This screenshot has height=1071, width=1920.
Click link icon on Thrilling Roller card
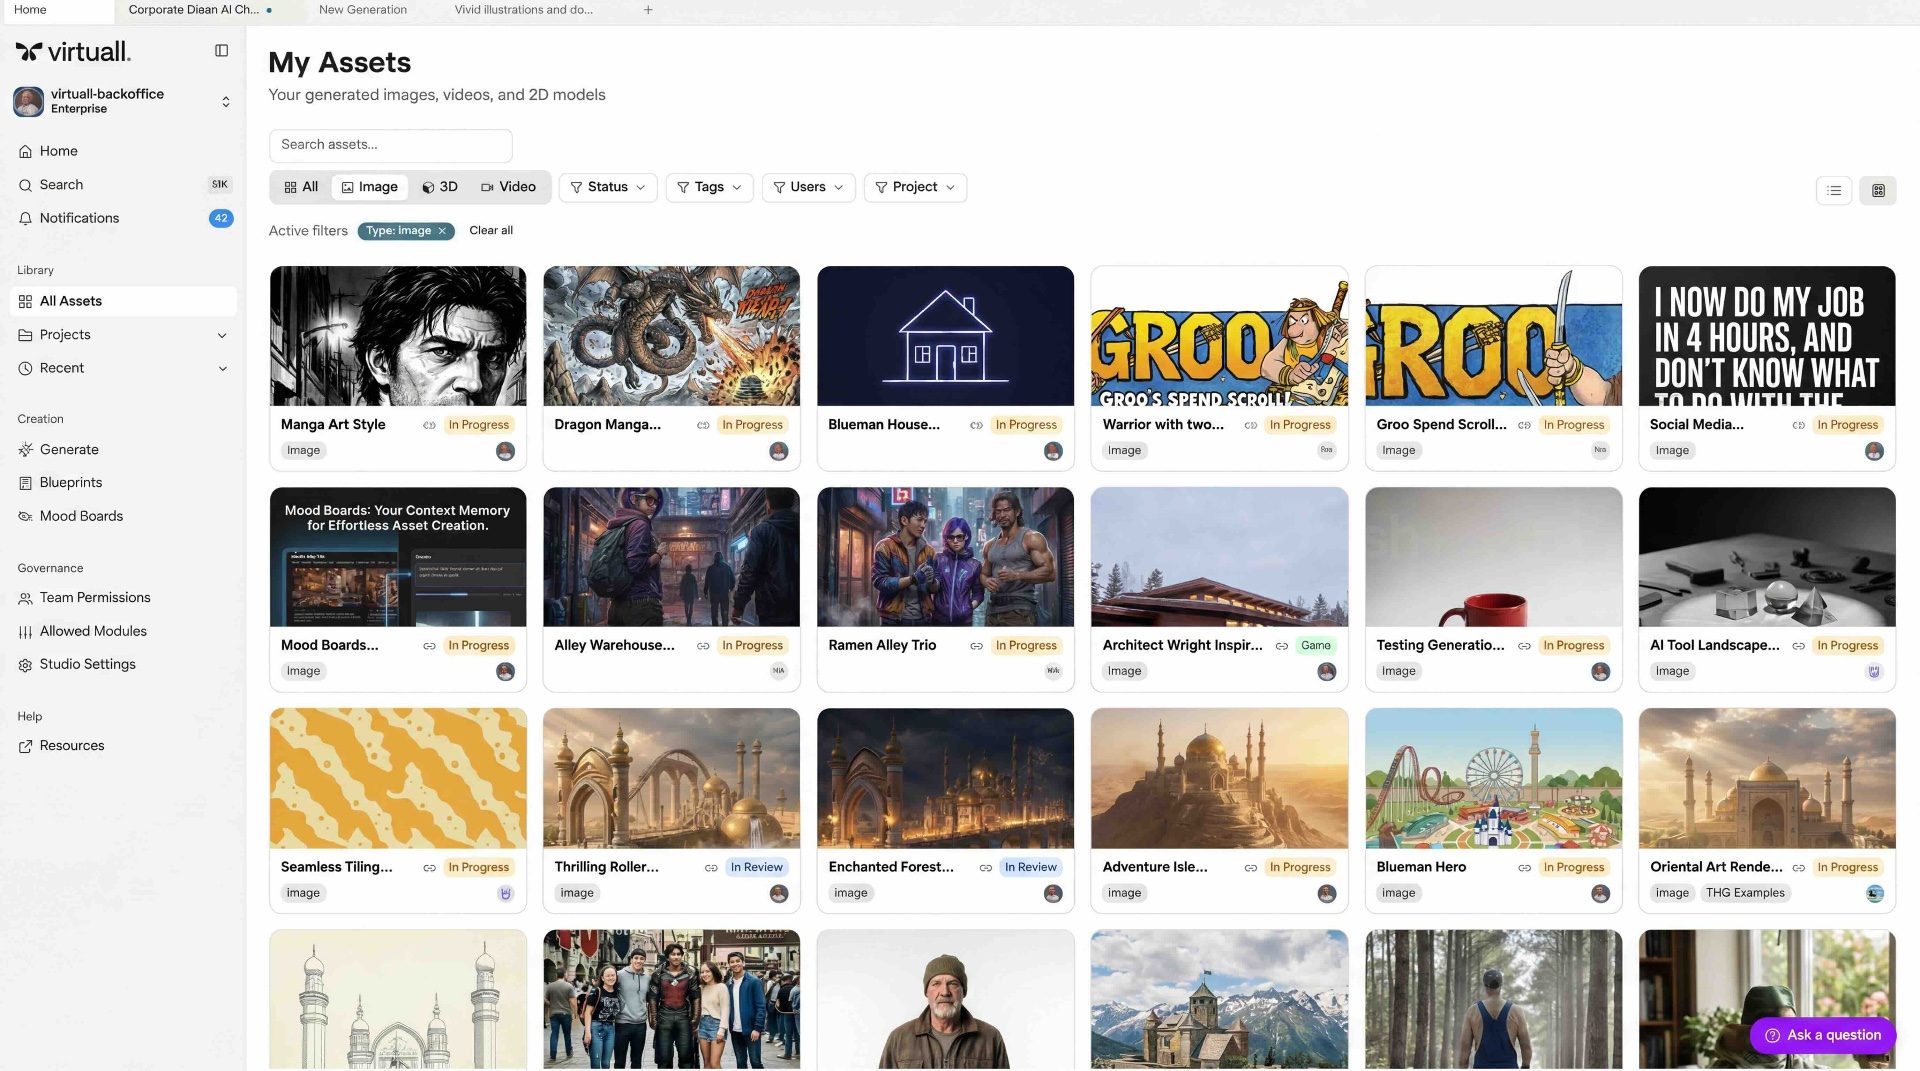pyautogui.click(x=711, y=868)
